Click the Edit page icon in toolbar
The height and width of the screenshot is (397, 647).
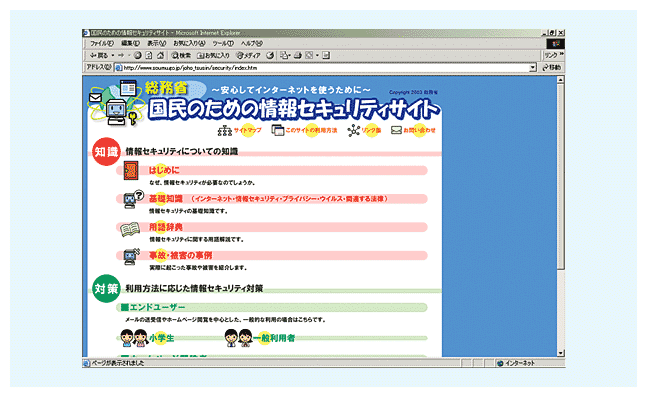click(309, 55)
